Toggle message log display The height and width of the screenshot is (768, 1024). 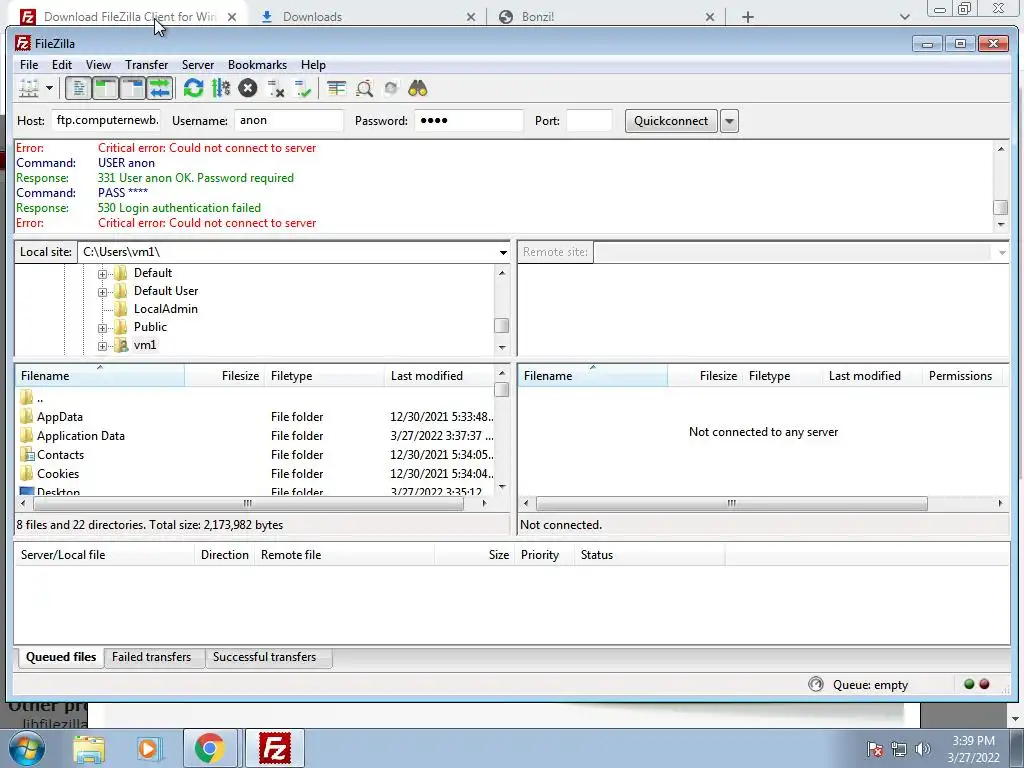pyautogui.click(x=78, y=88)
